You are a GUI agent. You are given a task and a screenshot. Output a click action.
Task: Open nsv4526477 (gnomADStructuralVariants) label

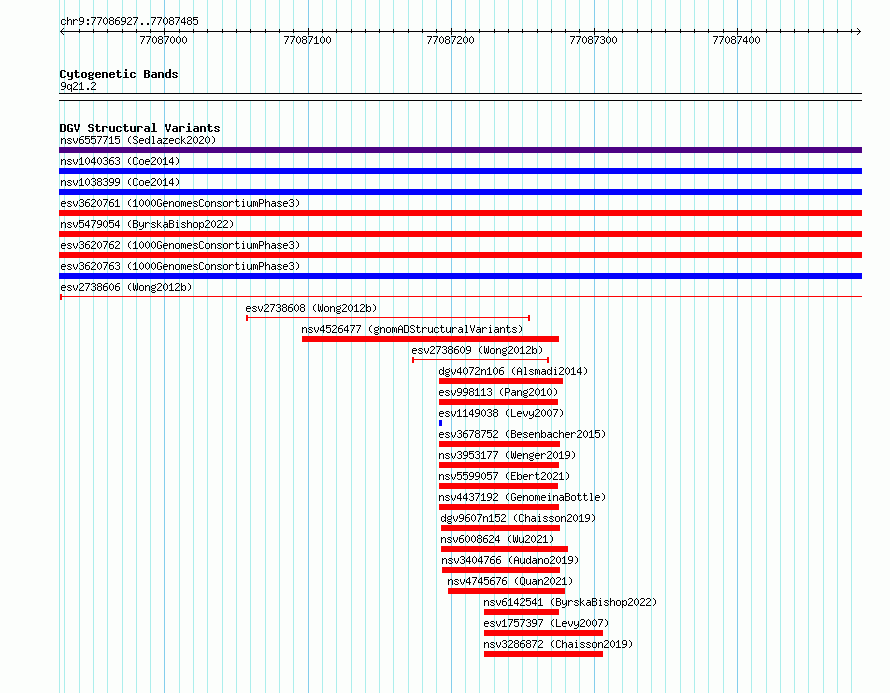pyautogui.click(x=412, y=329)
